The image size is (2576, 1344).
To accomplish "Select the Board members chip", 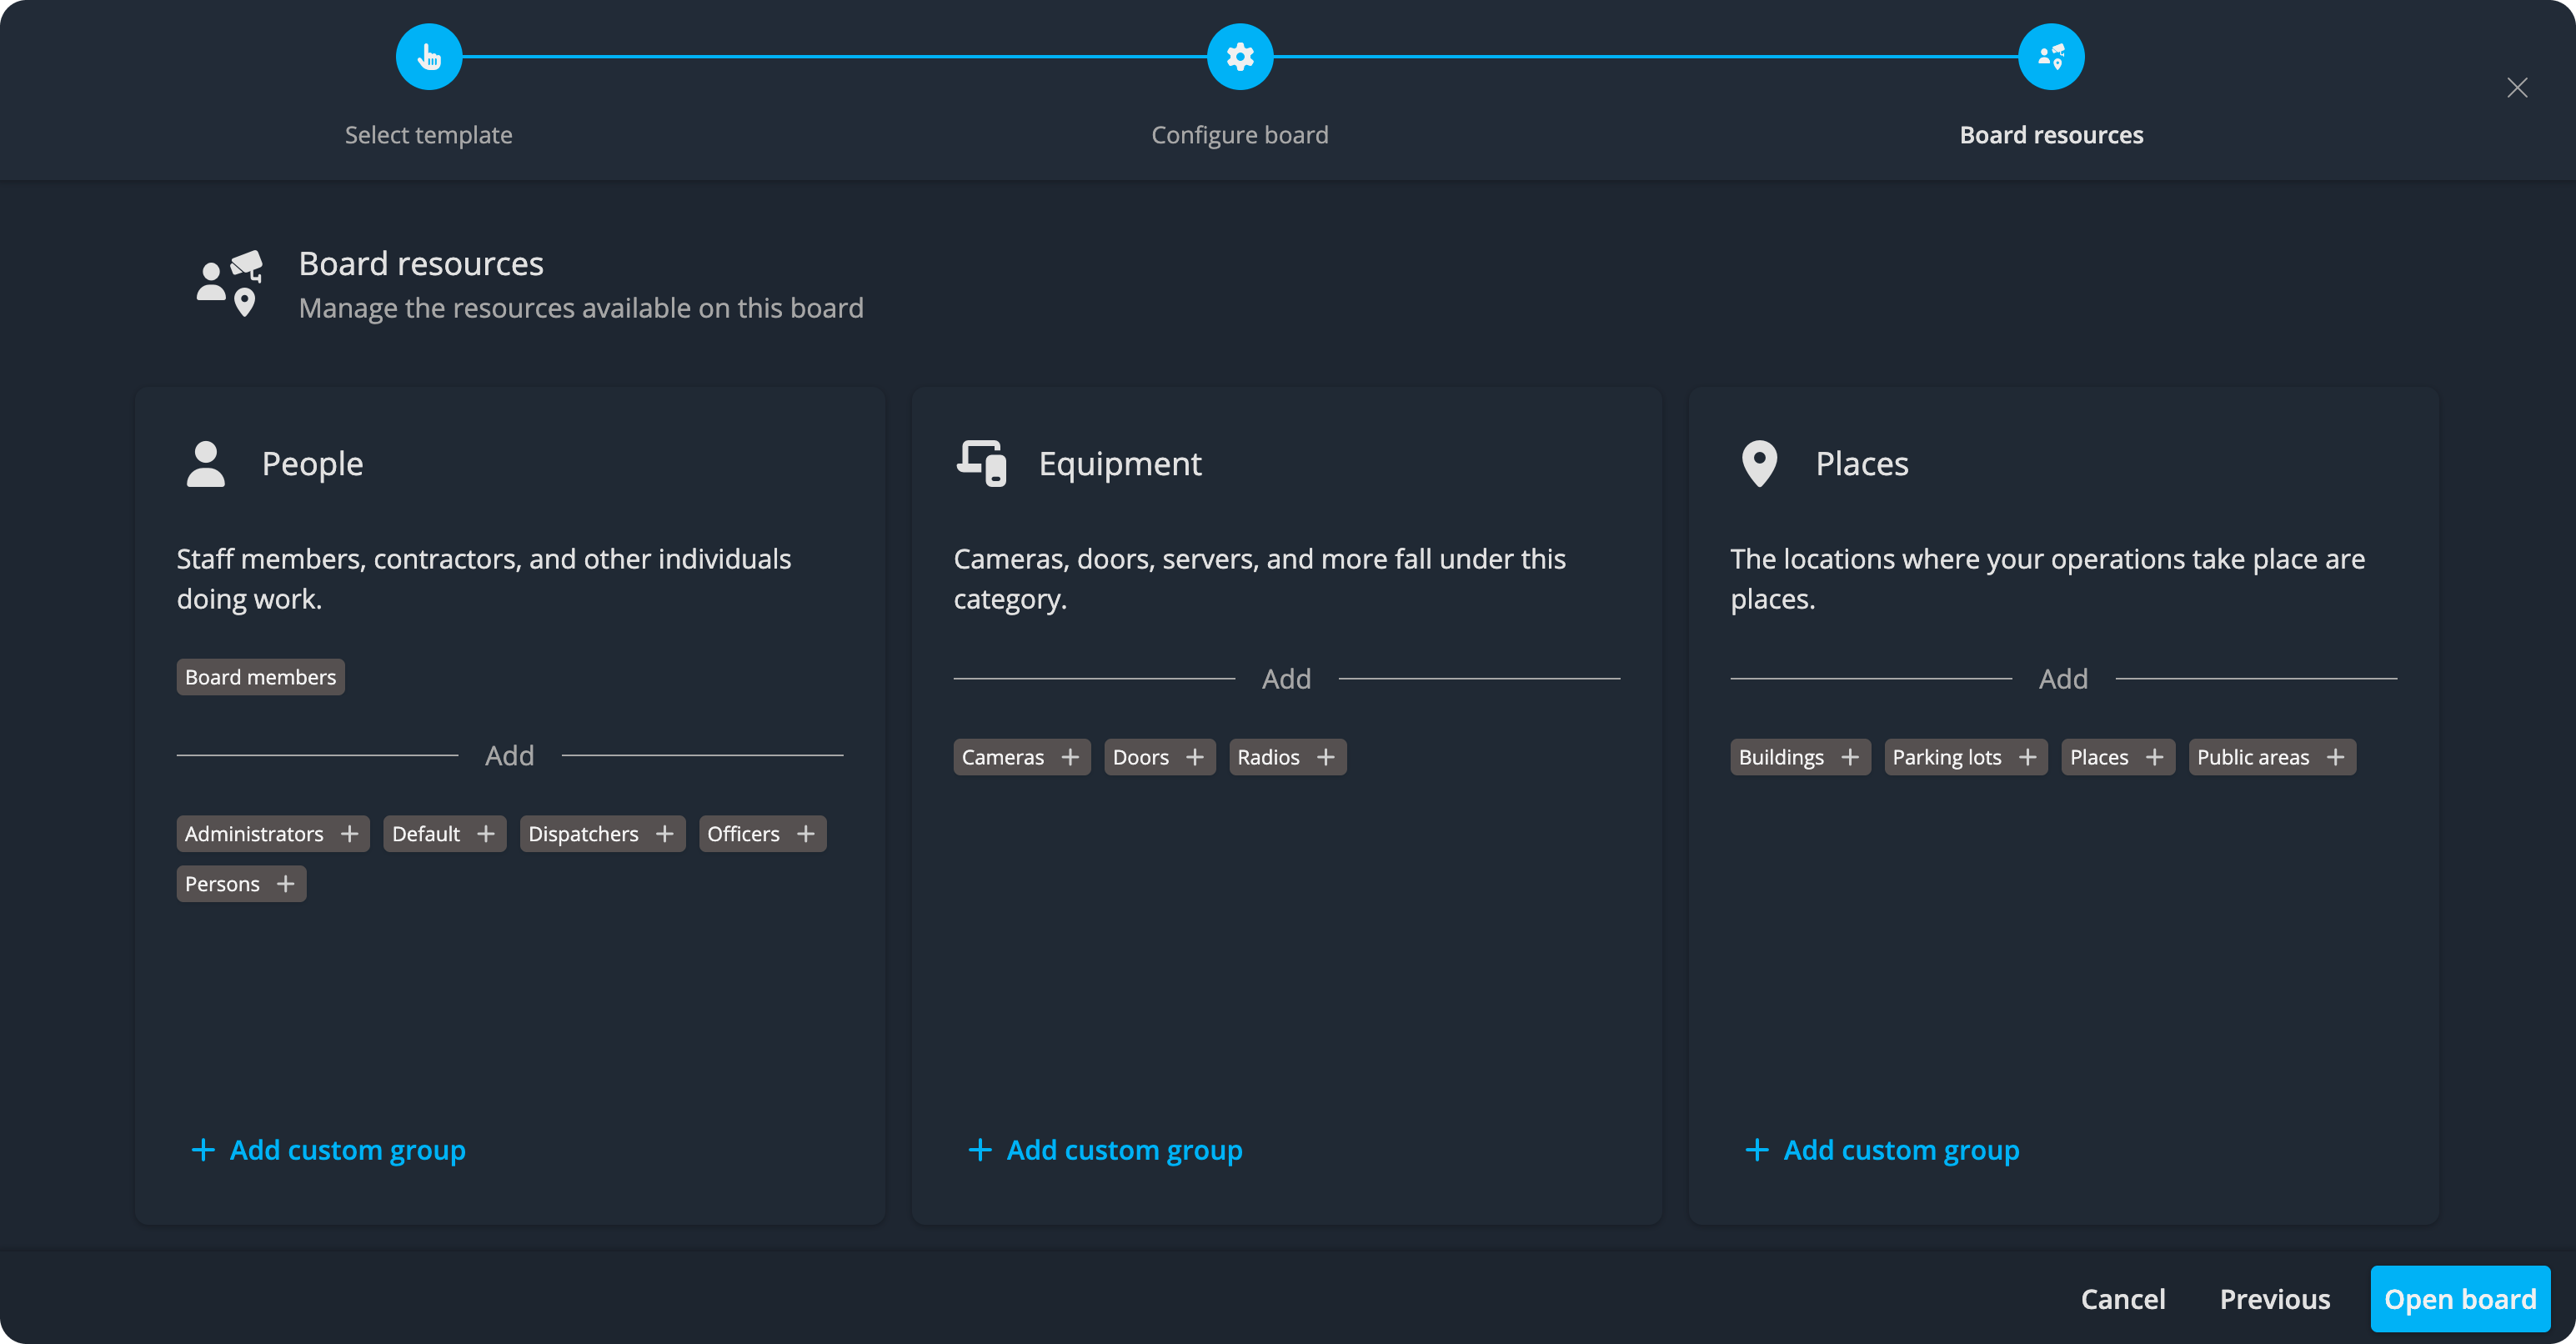I will click(x=260, y=677).
